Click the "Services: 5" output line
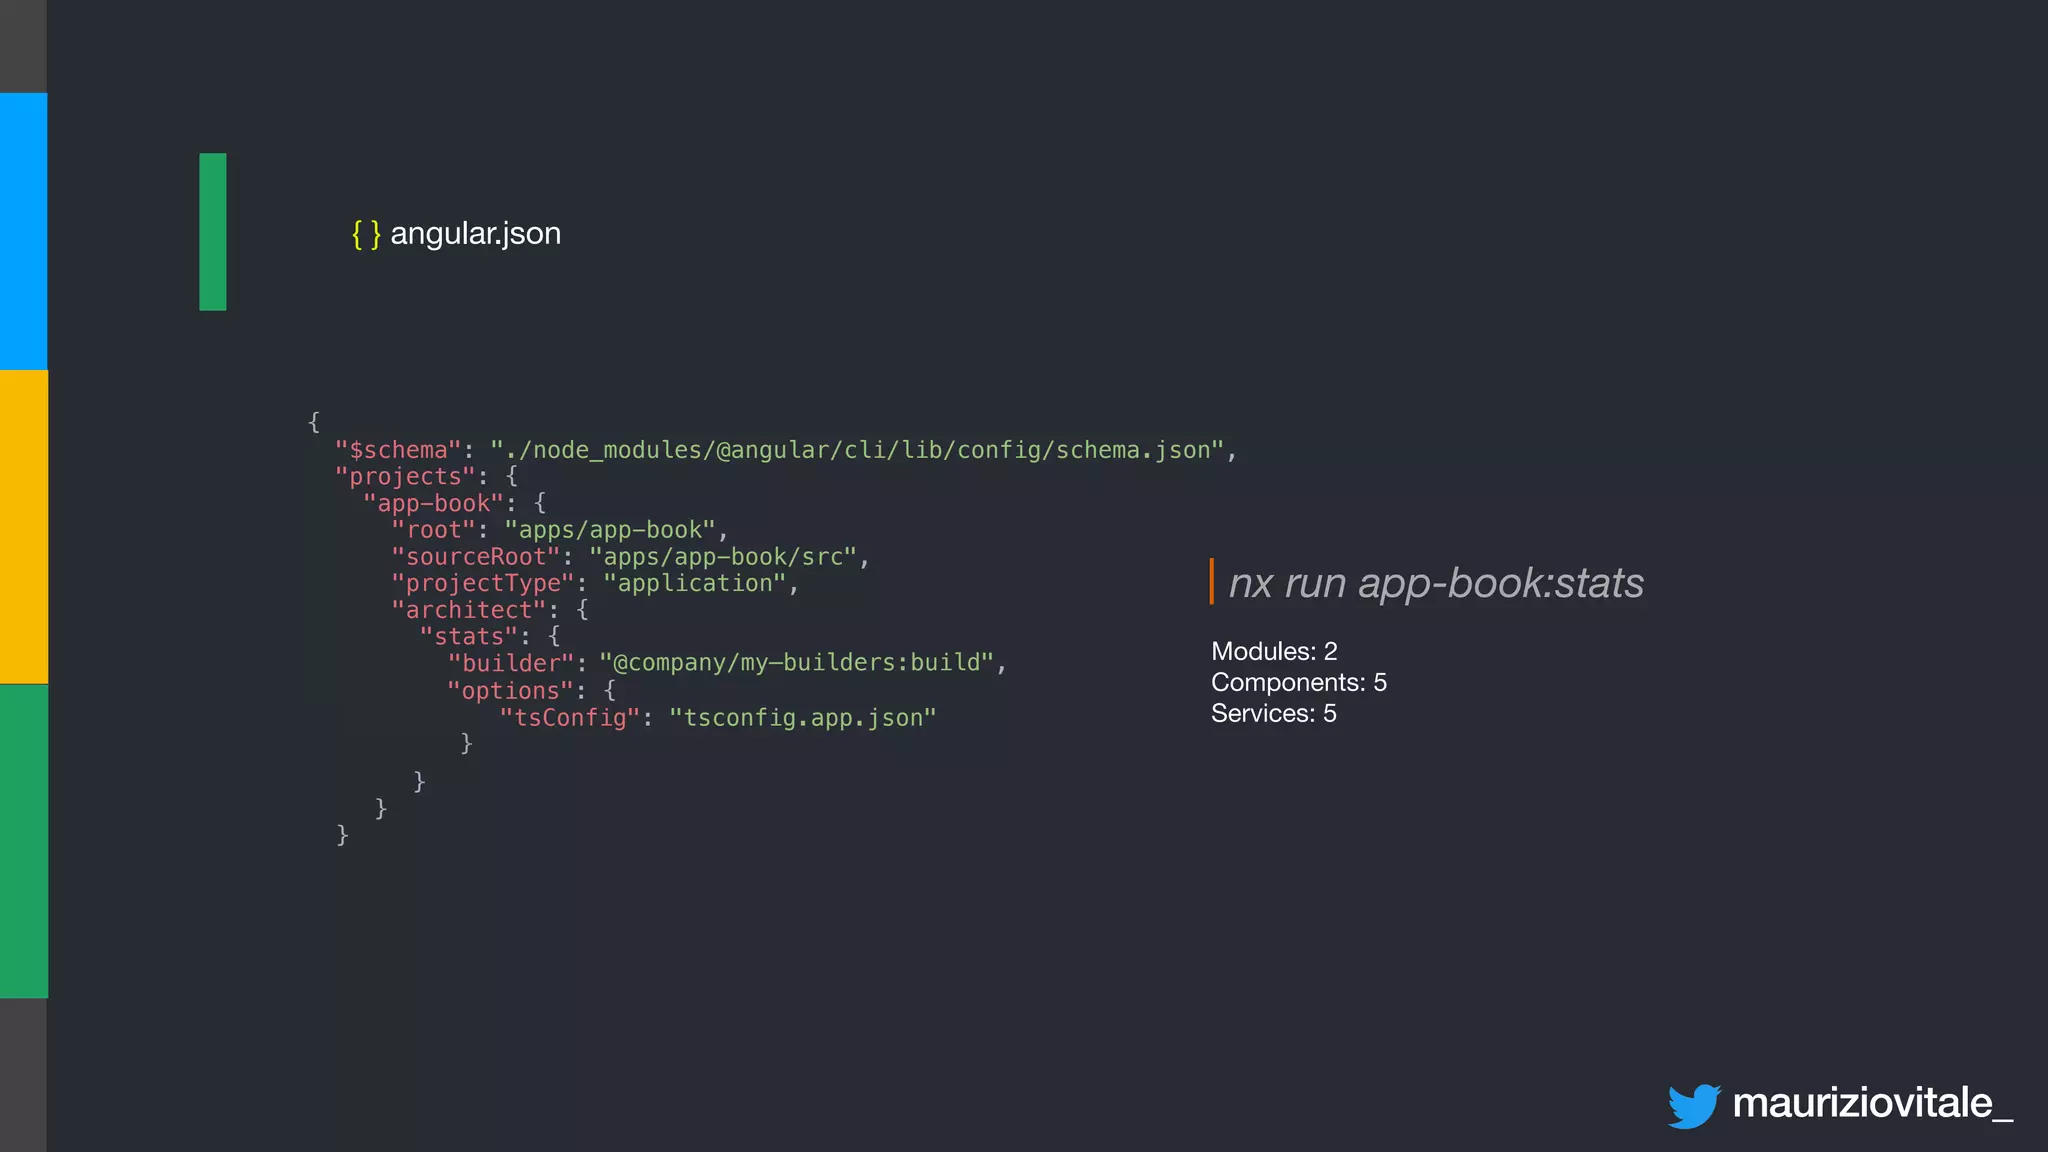 click(x=1273, y=713)
